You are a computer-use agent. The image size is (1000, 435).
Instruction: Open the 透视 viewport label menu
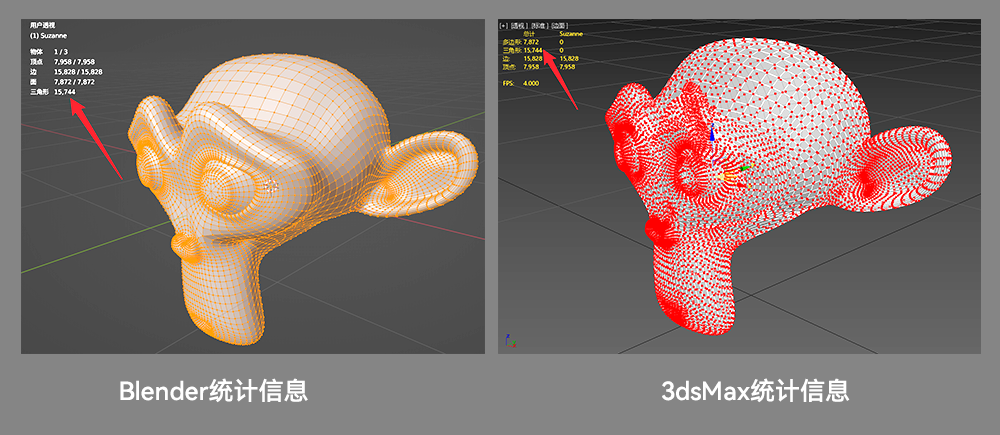pos(519,26)
